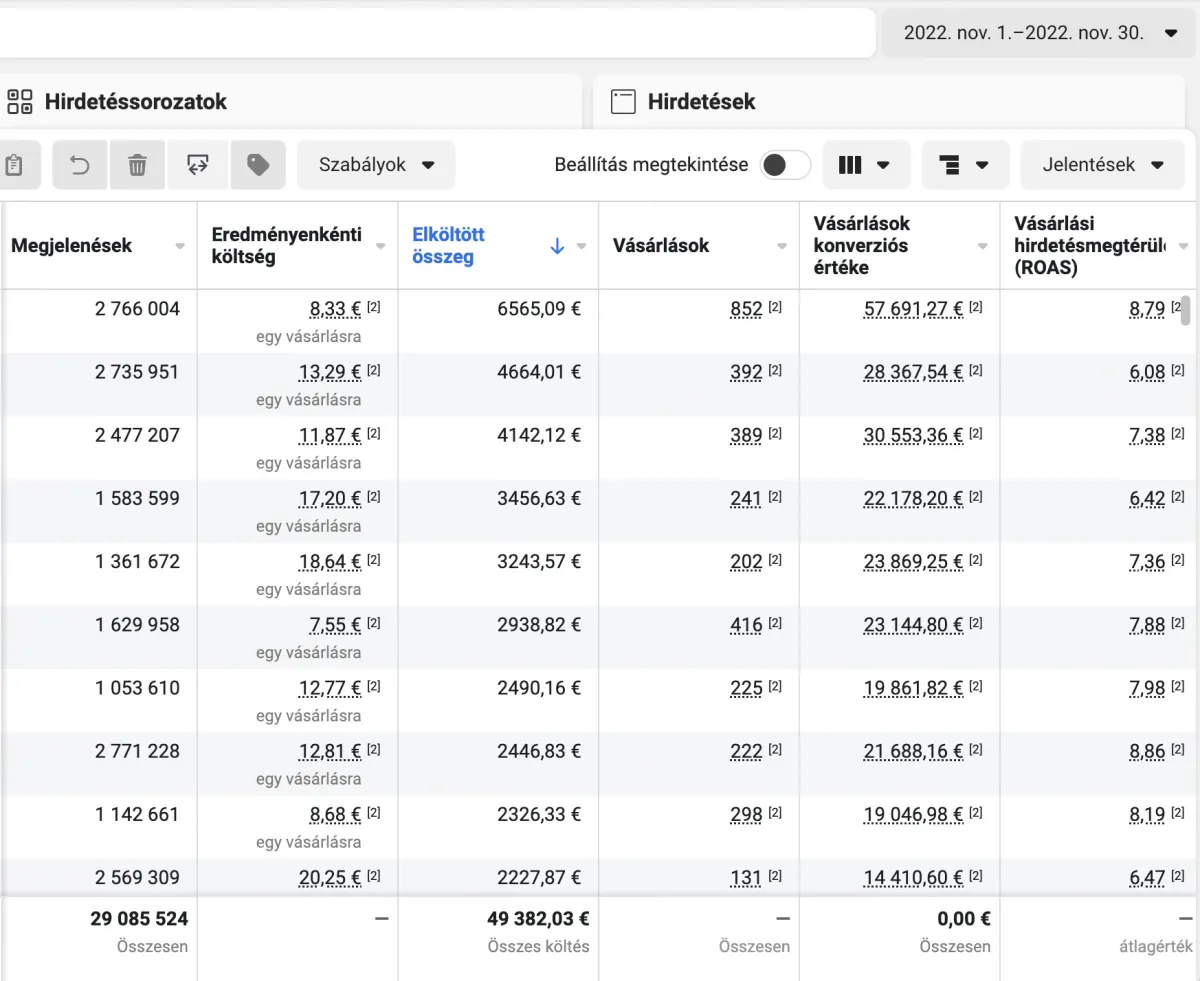Click the tag label icon

[x=258, y=165]
